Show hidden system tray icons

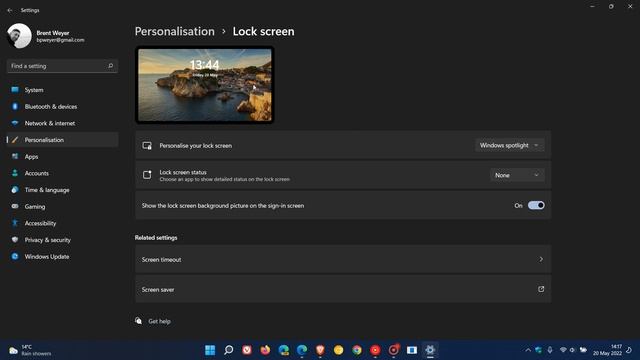(528, 350)
